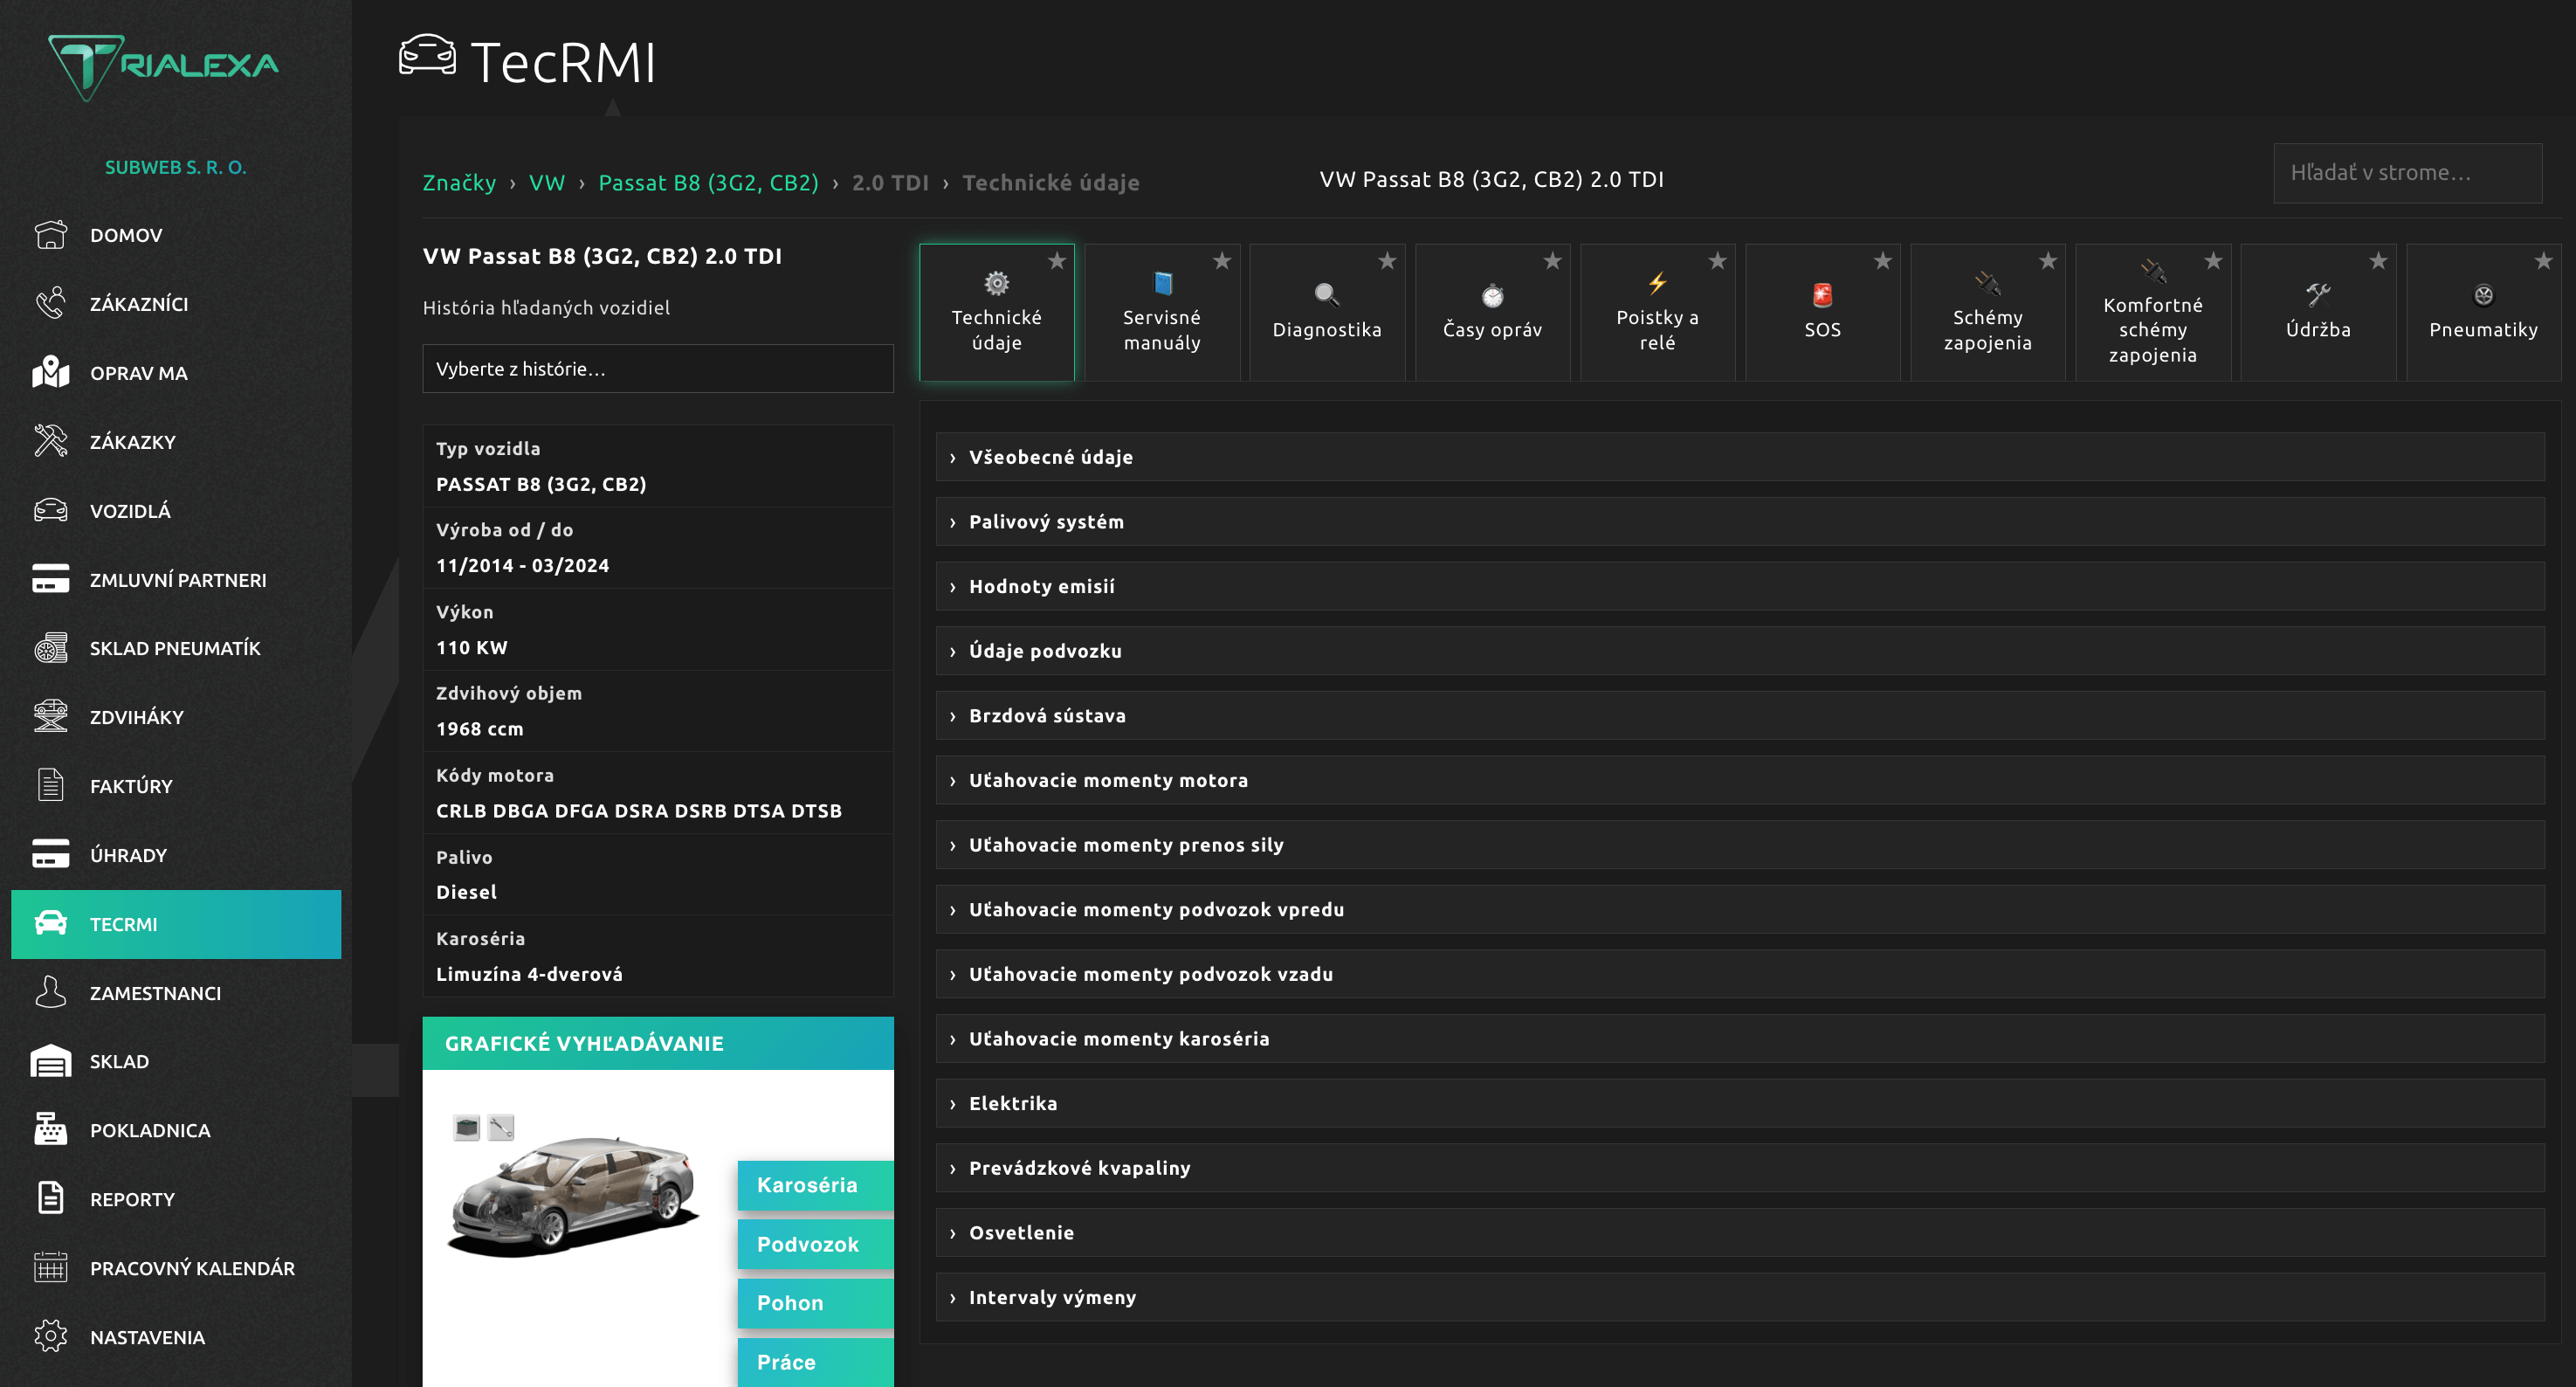
Task: Expand the Intervaly výmeny section
Action: coord(1739,1297)
